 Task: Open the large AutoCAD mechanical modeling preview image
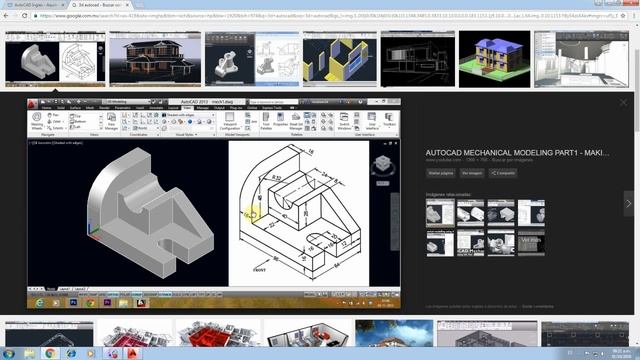pos(214,203)
